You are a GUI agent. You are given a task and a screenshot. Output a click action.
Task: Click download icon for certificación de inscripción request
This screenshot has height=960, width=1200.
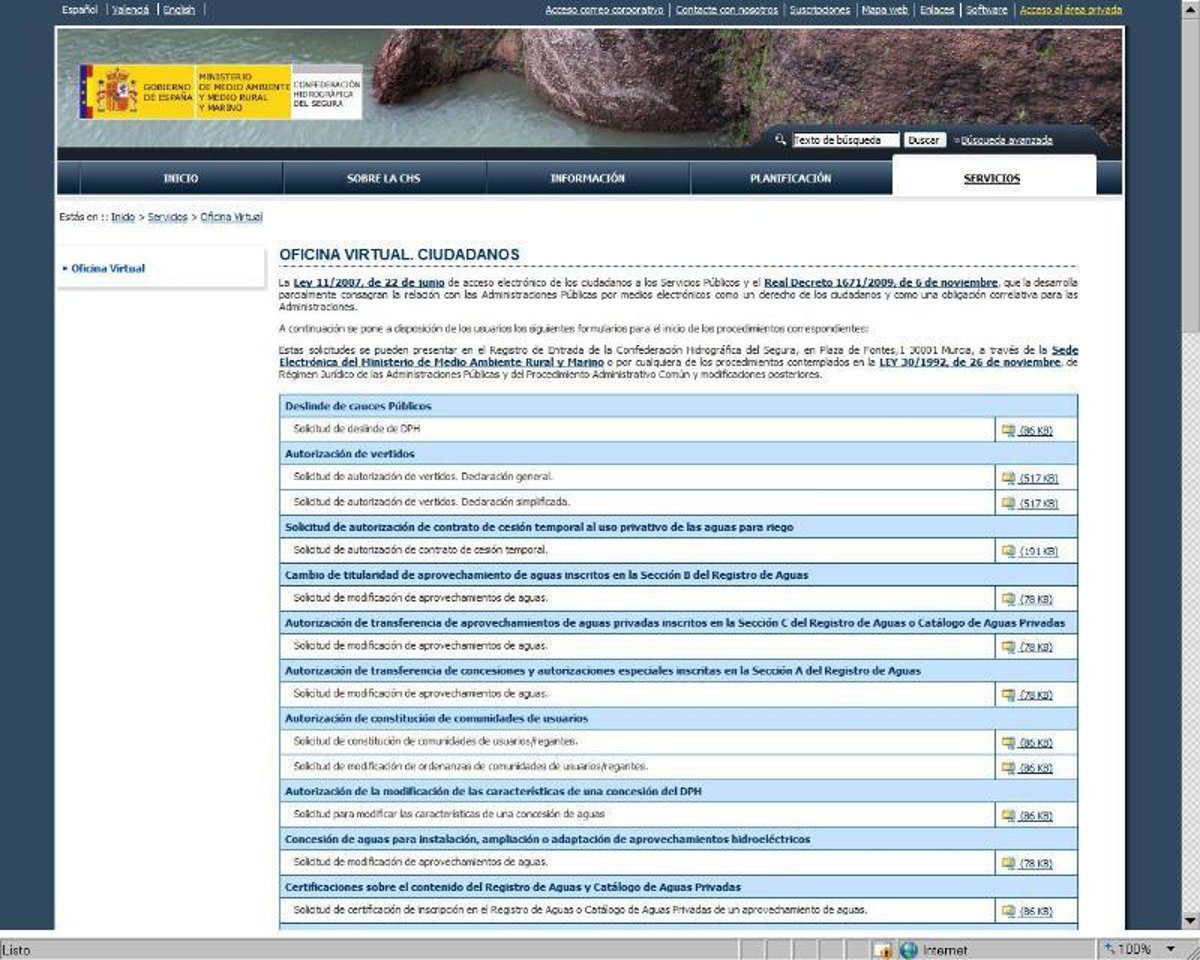(x=1008, y=911)
